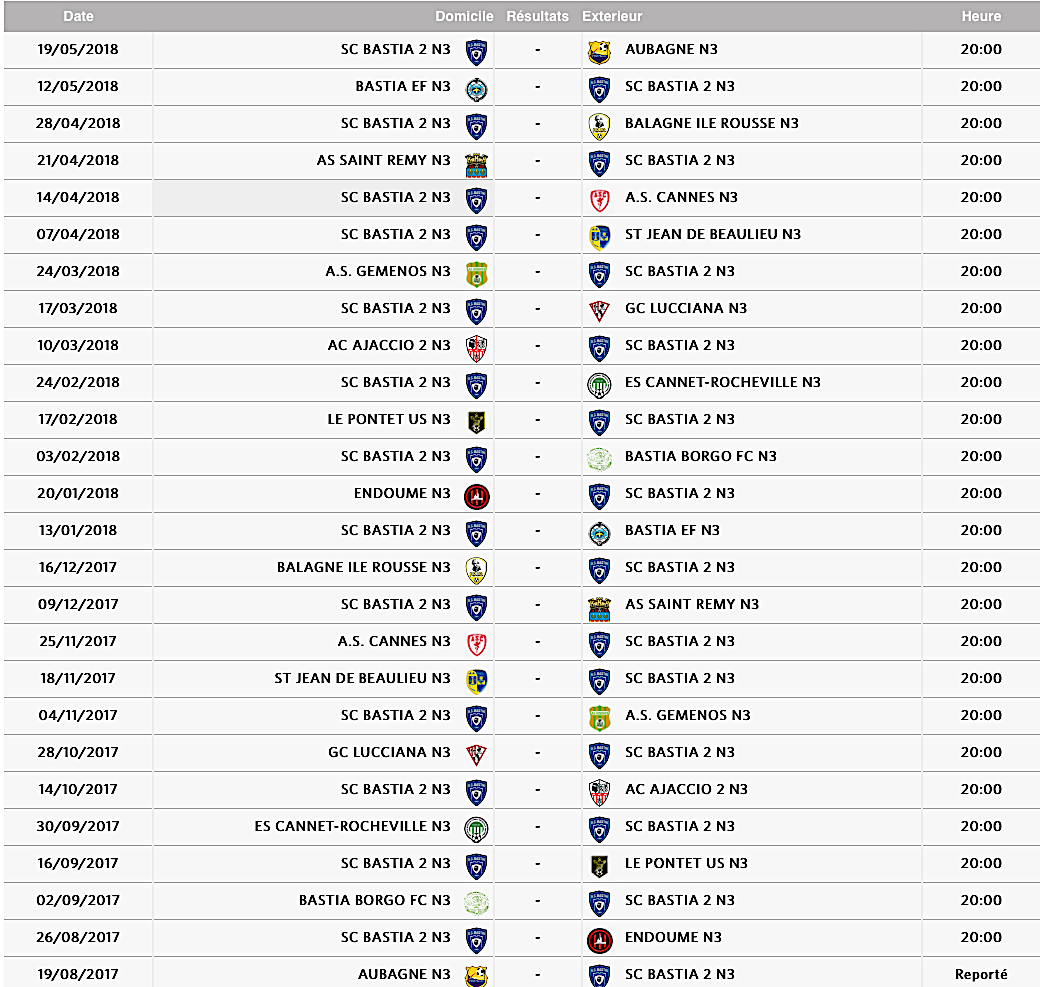
Task: Click GC Lucciana logo on 17/03/2018
Action: 599,309
